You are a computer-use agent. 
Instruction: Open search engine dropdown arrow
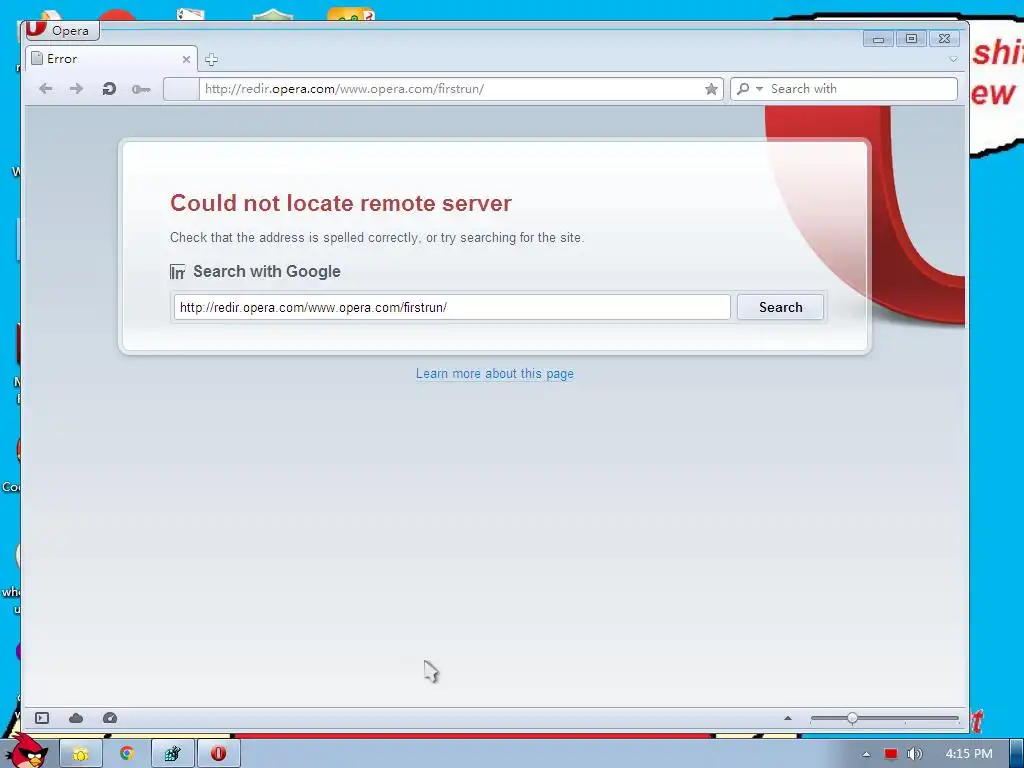point(759,89)
